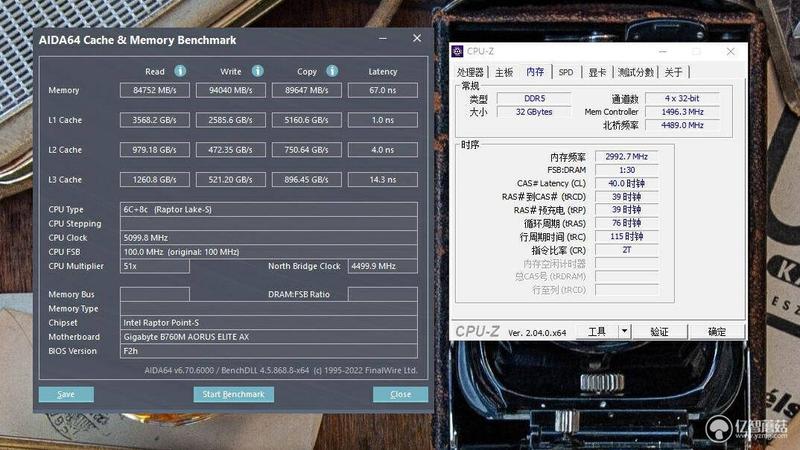Click the Memory Write value 94040 MB/s
The height and width of the screenshot is (450, 800).
point(231,90)
